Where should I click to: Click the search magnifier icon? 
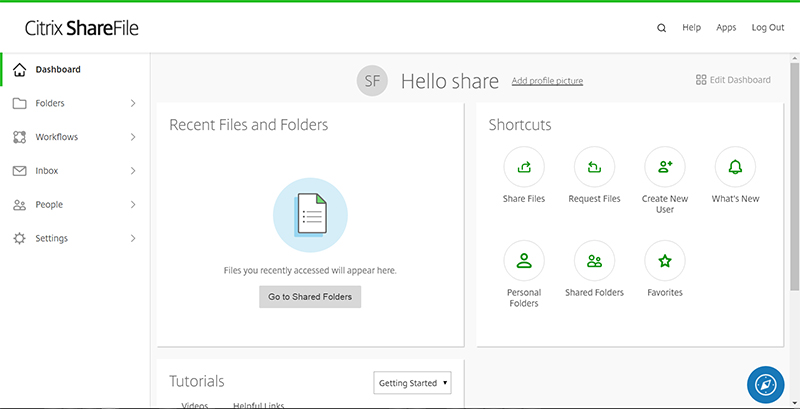(x=661, y=28)
